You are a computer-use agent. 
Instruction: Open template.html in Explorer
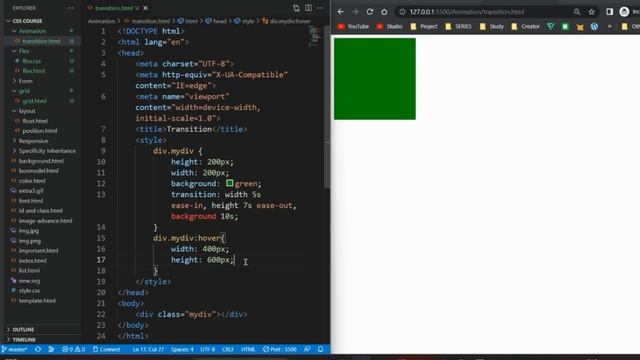(37, 300)
